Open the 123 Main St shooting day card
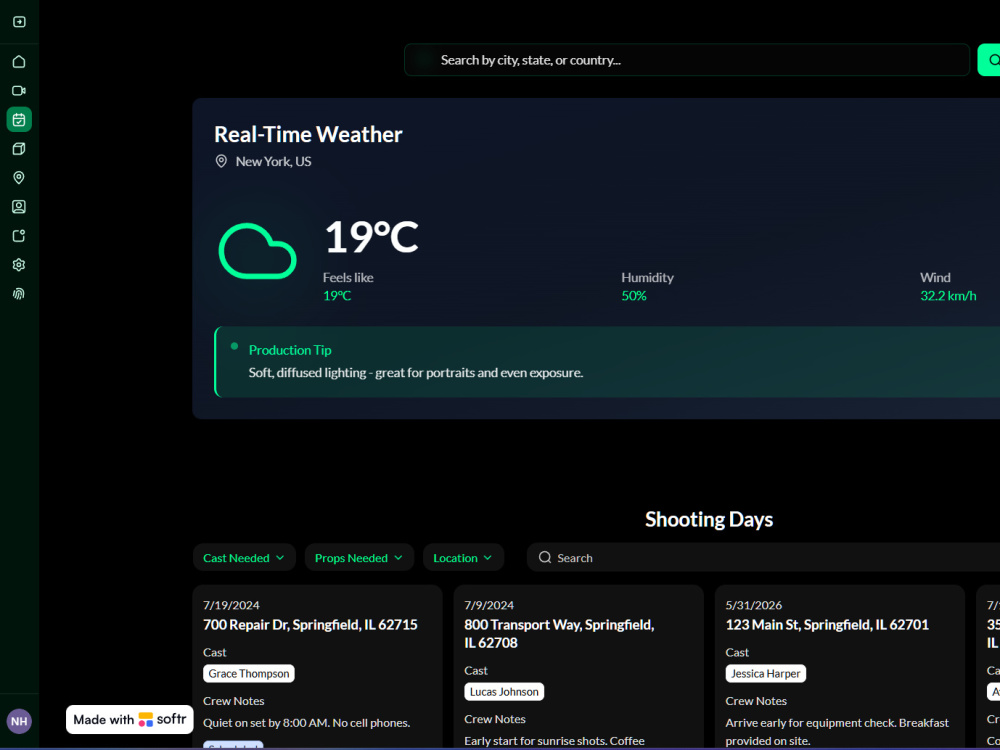 click(840, 667)
